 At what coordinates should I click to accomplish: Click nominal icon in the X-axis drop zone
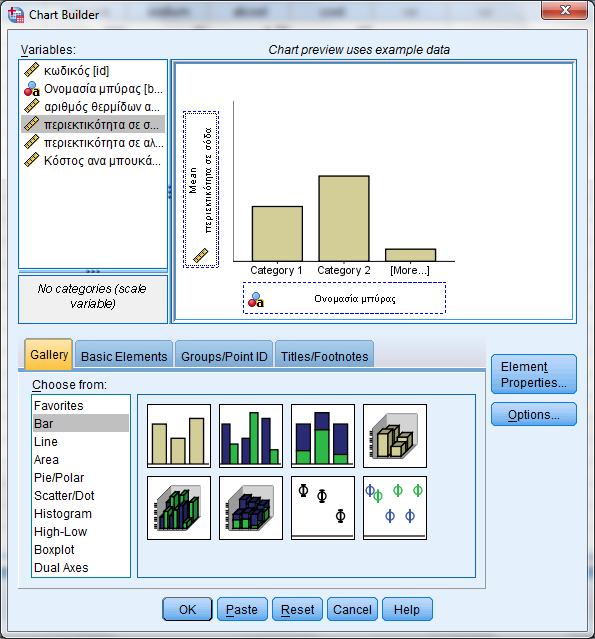click(256, 300)
